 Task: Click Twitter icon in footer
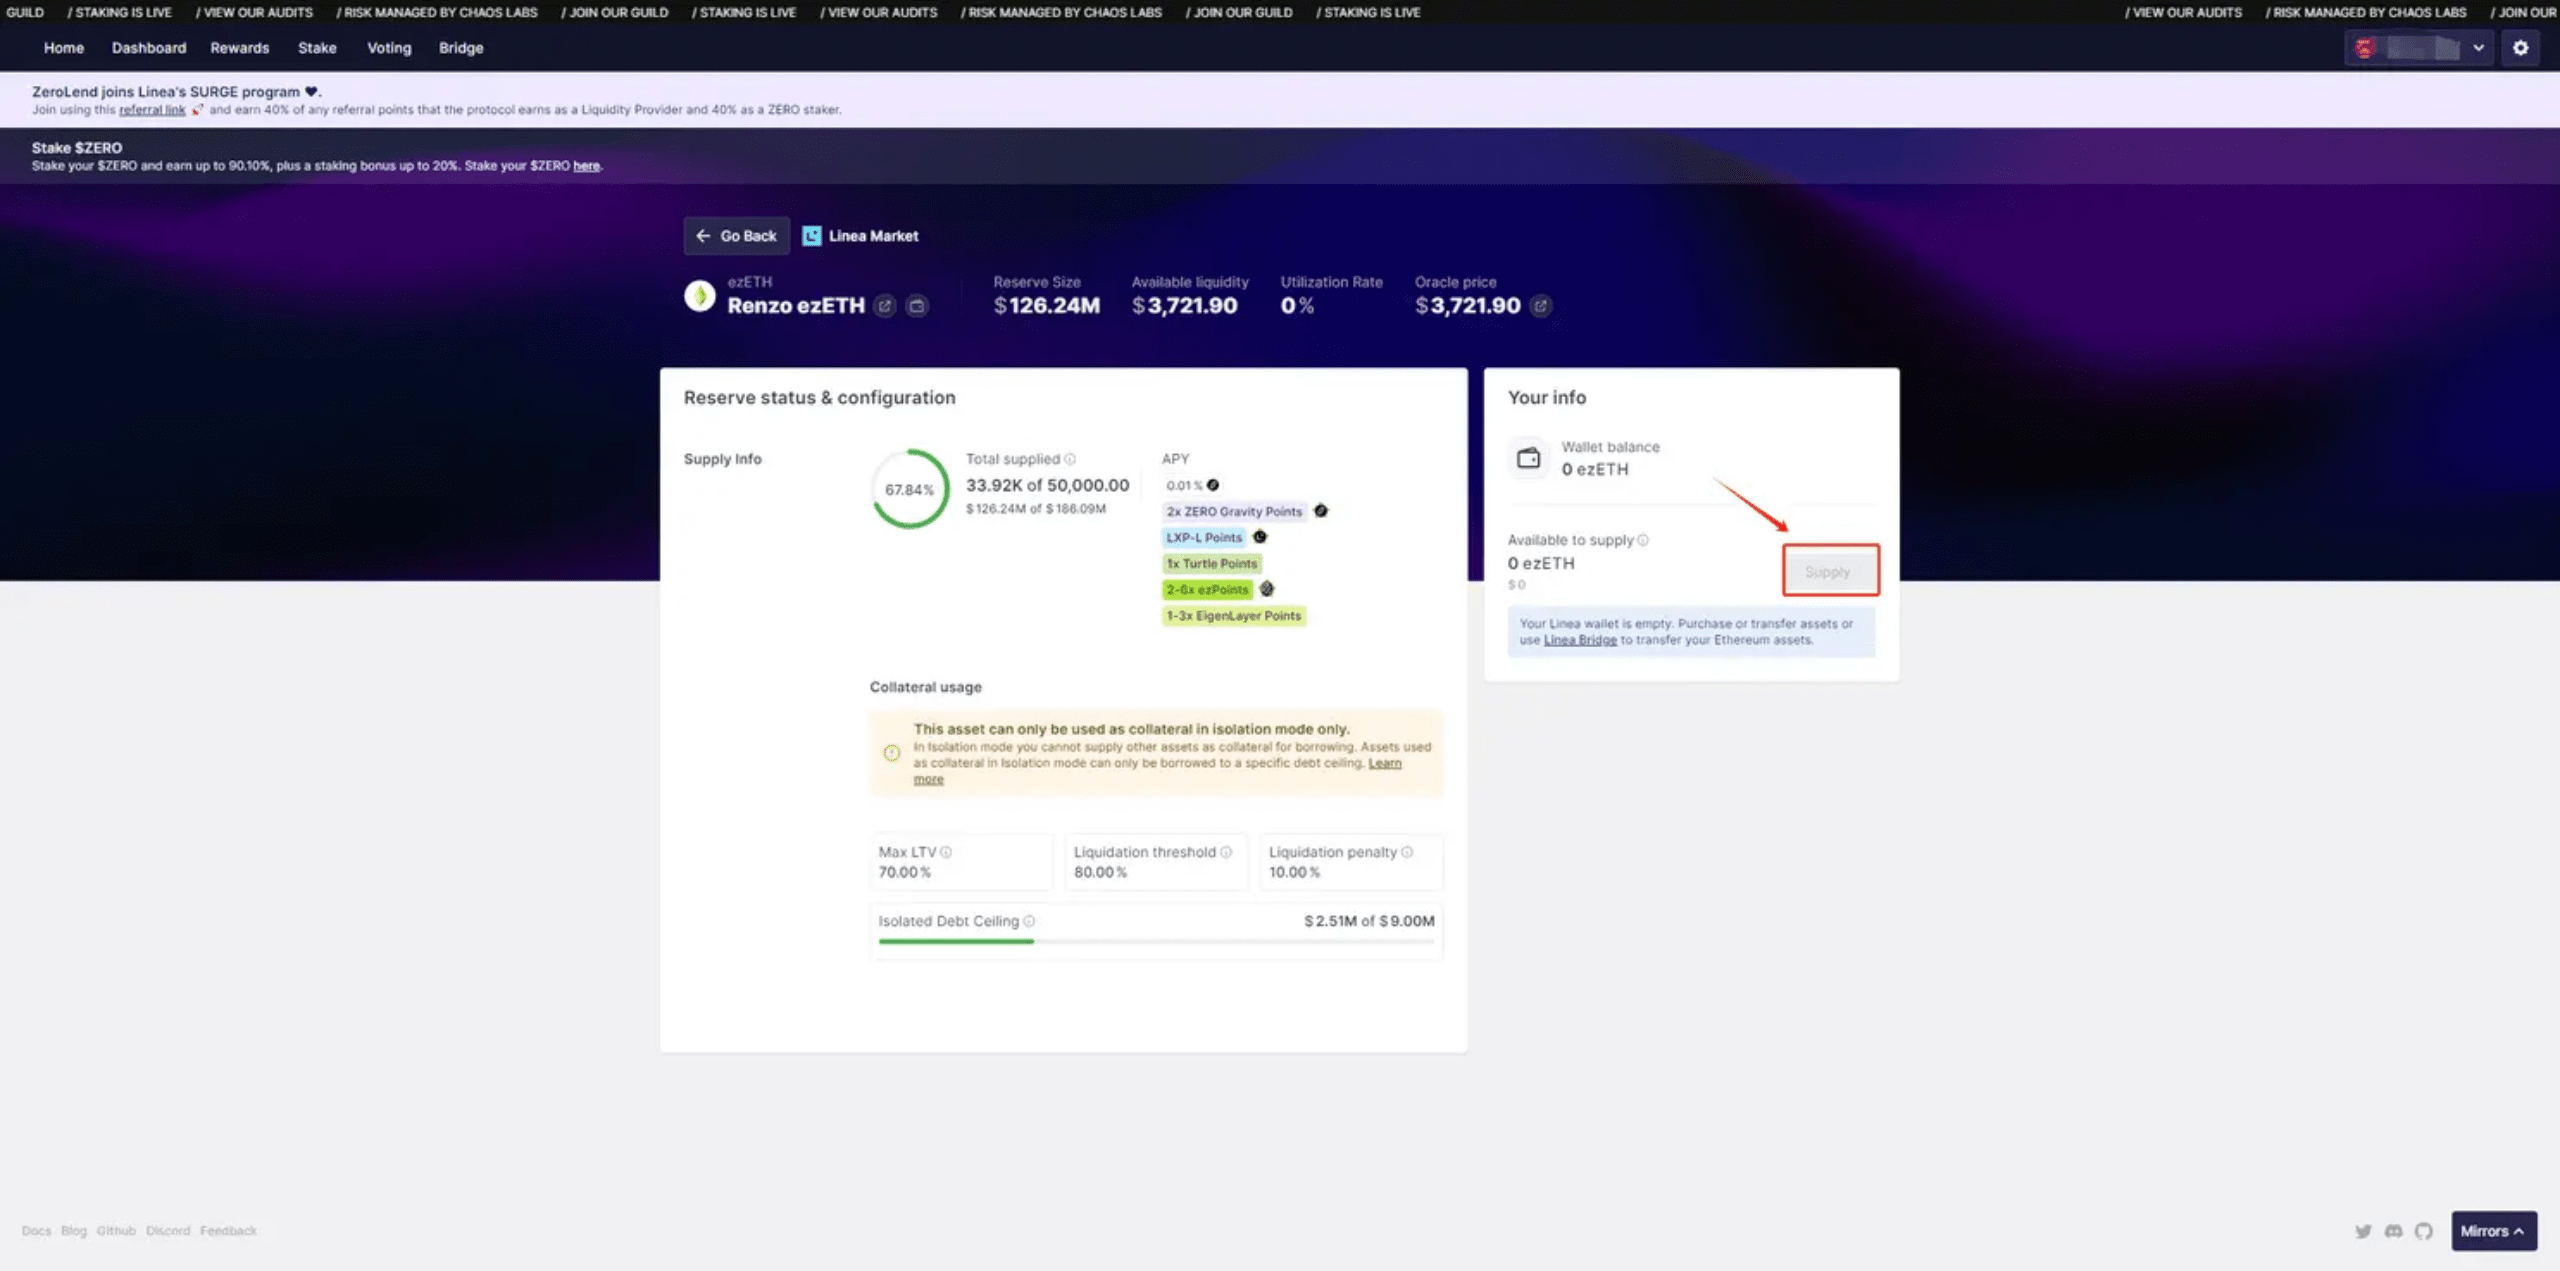click(x=2363, y=1231)
